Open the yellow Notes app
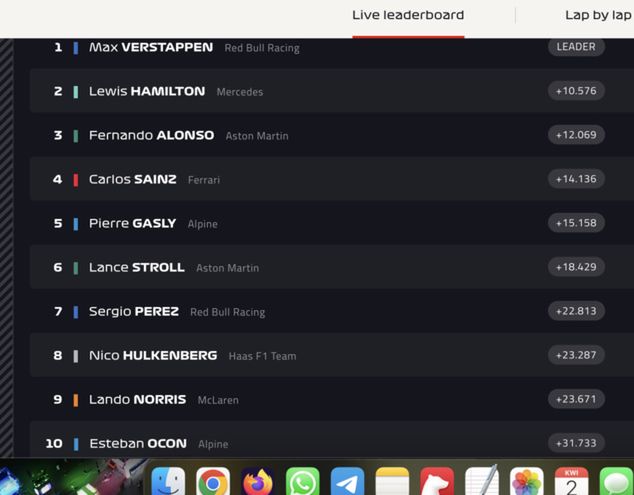The width and height of the screenshot is (634, 495). pos(392,481)
